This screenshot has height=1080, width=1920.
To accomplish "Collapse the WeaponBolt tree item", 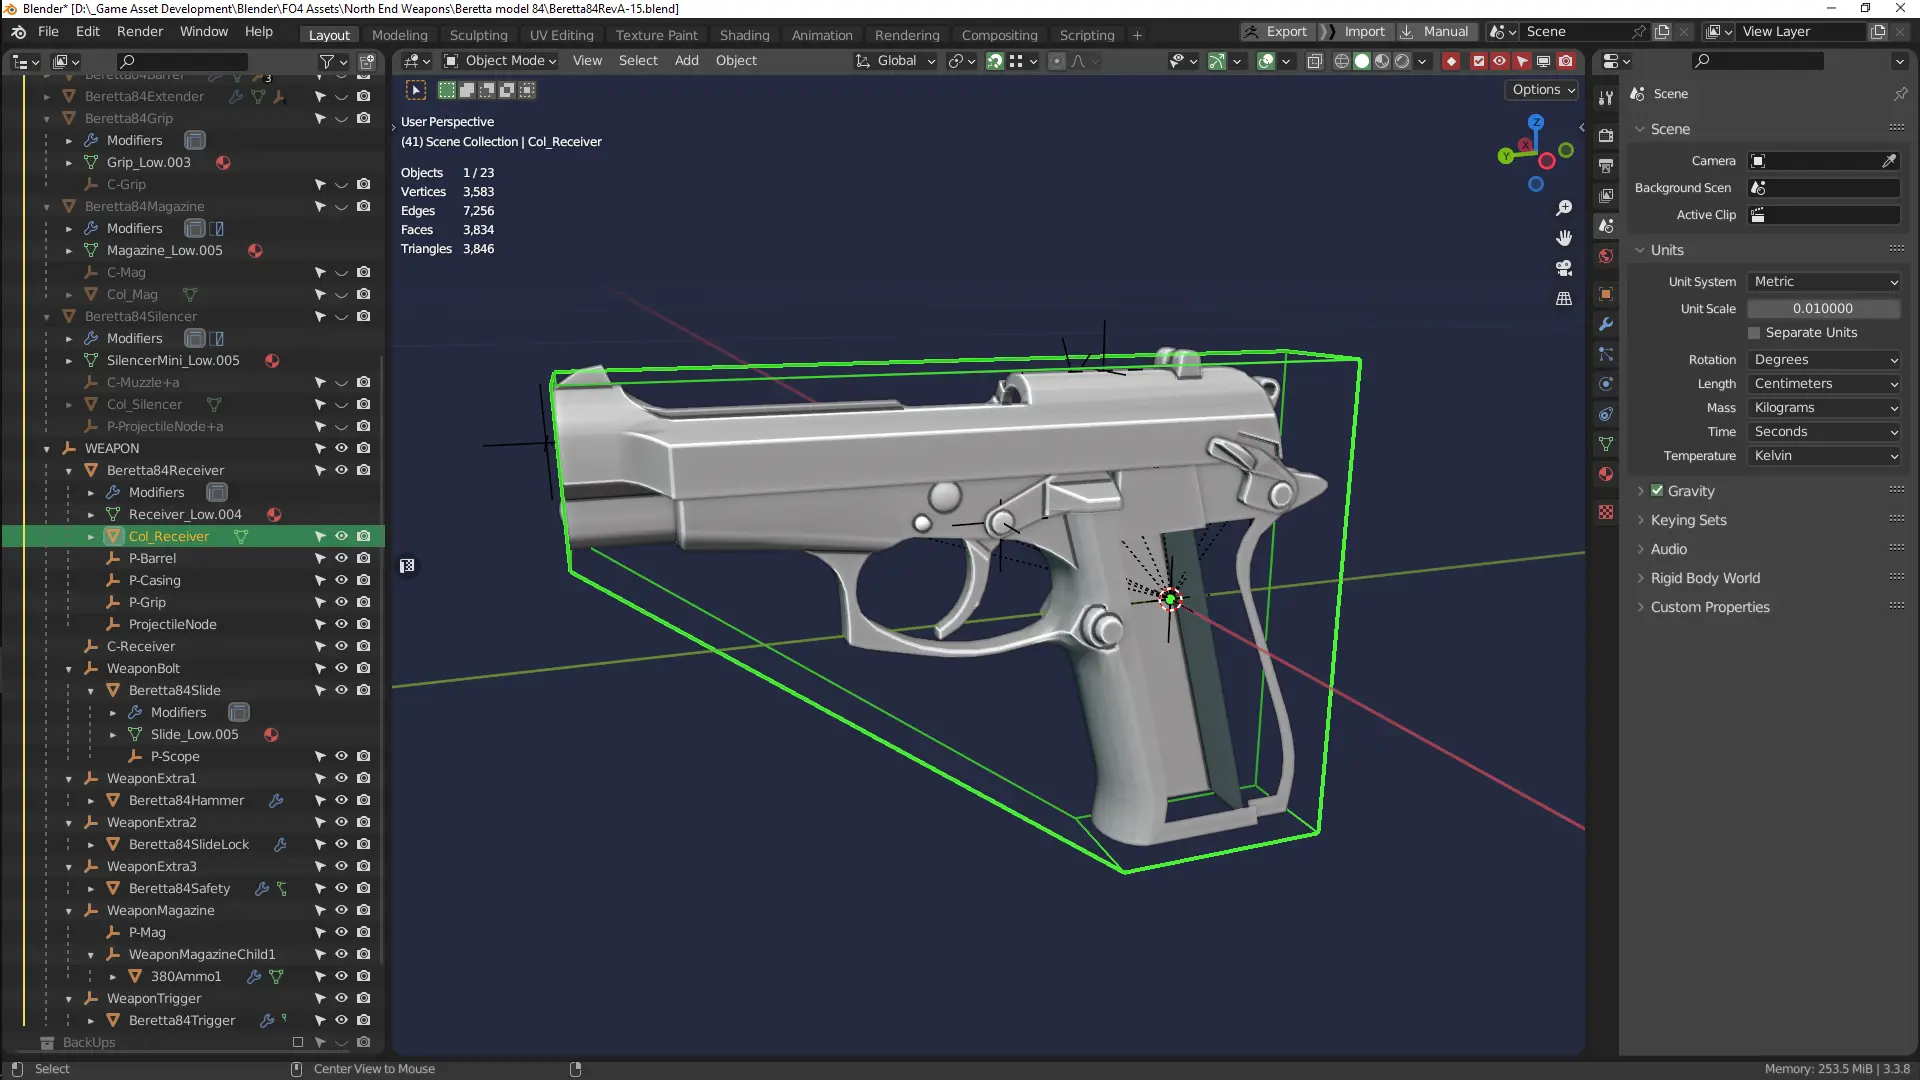I will 69,669.
